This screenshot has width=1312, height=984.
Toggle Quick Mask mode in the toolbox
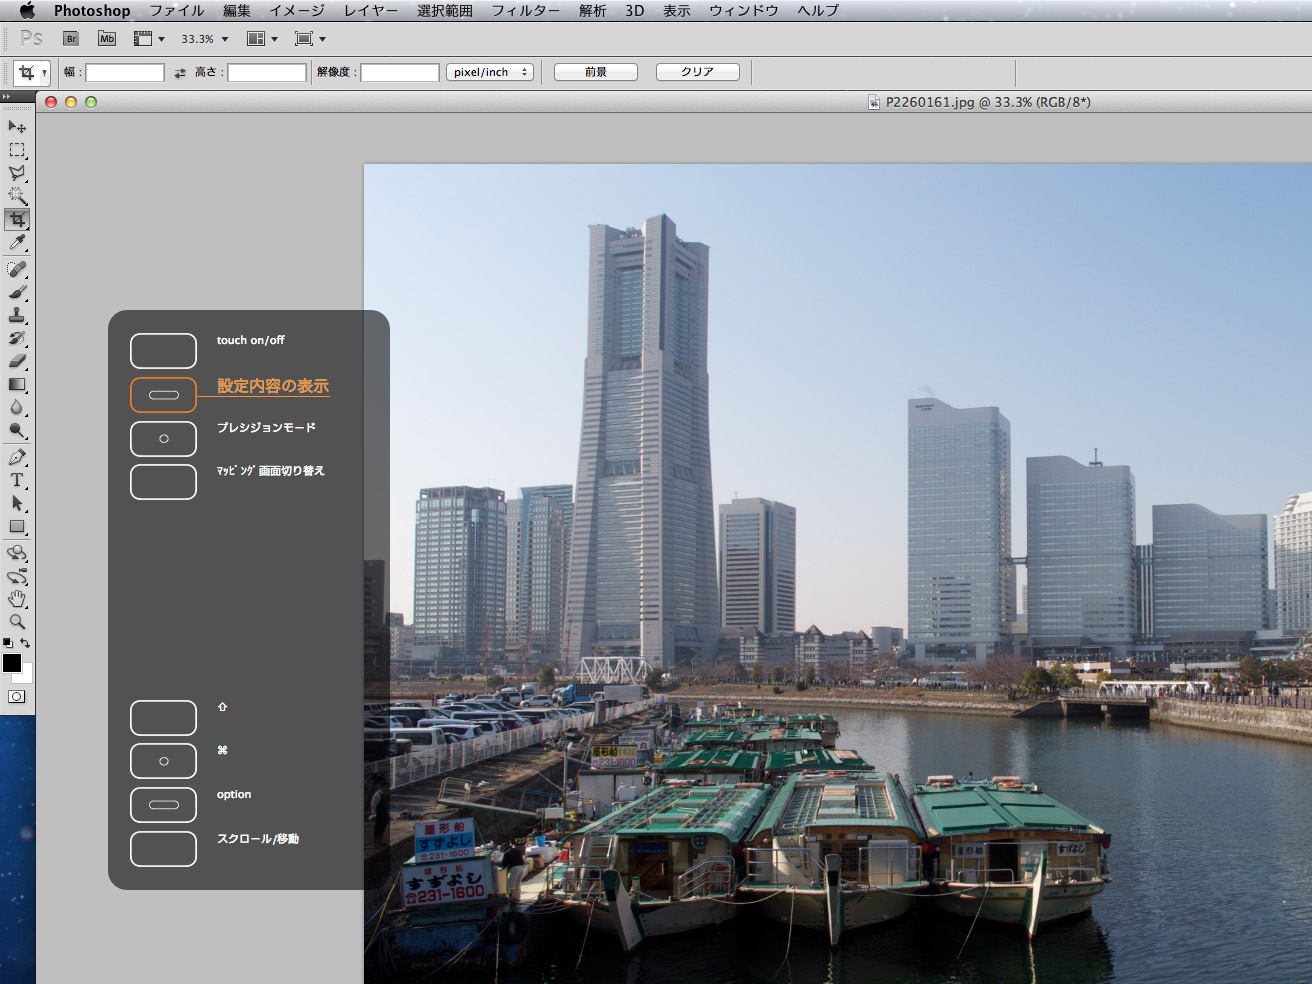17,697
